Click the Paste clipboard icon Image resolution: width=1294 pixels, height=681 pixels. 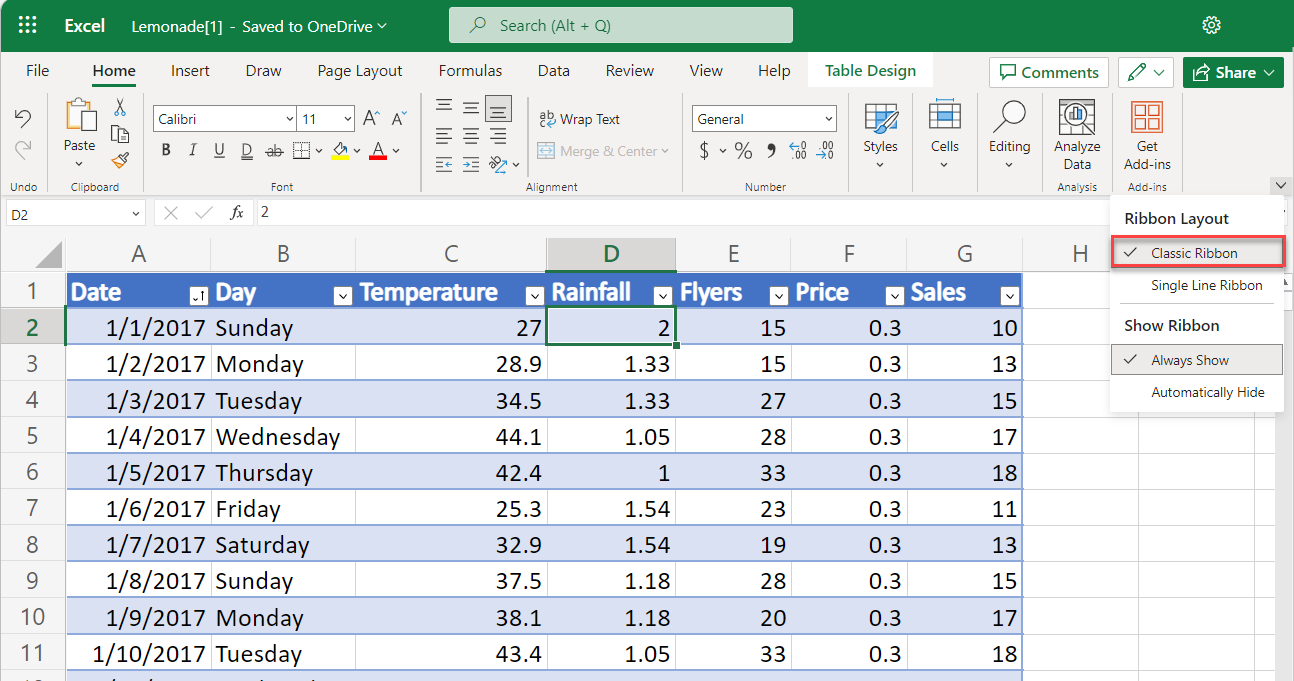point(79,115)
